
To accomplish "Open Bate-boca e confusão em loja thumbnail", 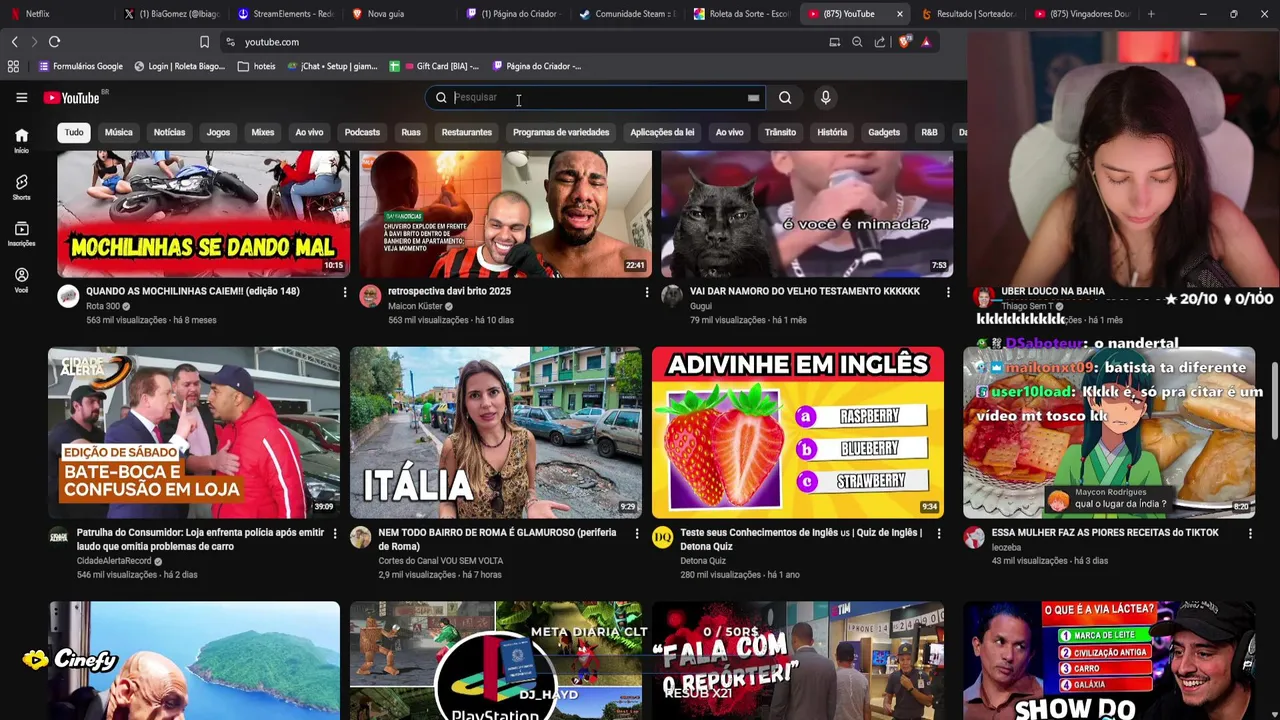I will tap(194, 432).
